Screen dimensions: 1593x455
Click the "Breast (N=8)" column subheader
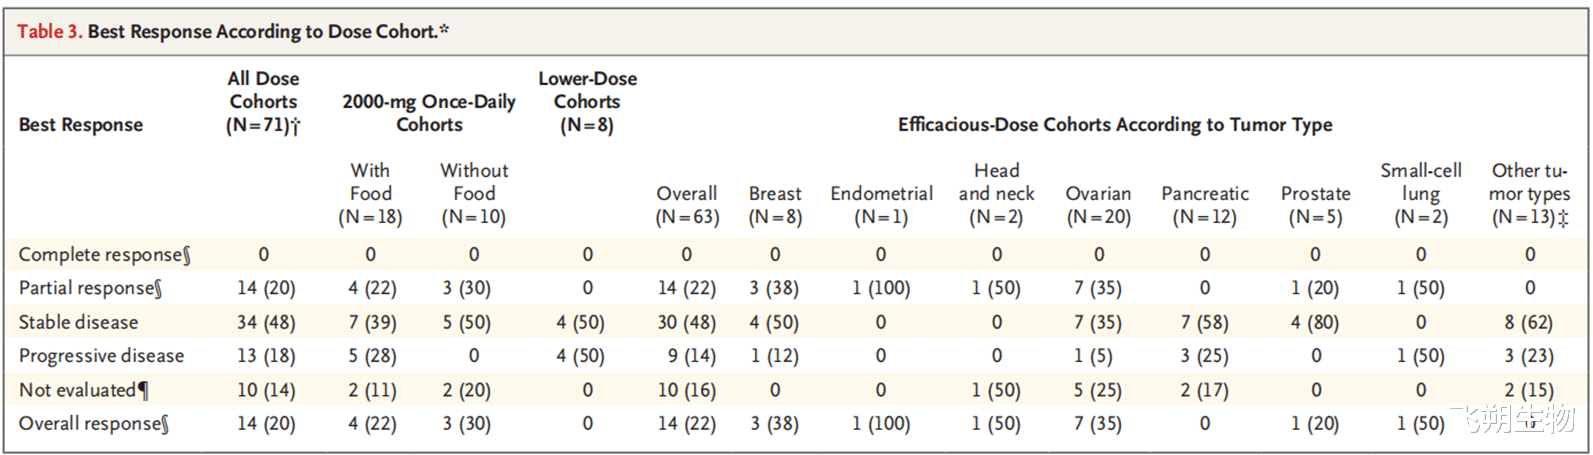pos(775,205)
